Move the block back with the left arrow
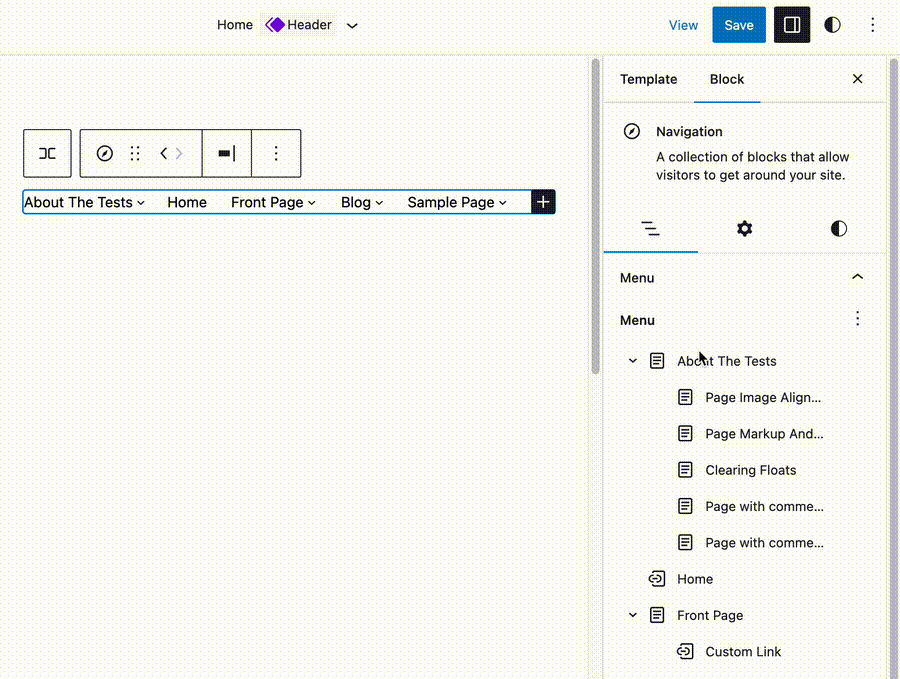 coord(162,153)
